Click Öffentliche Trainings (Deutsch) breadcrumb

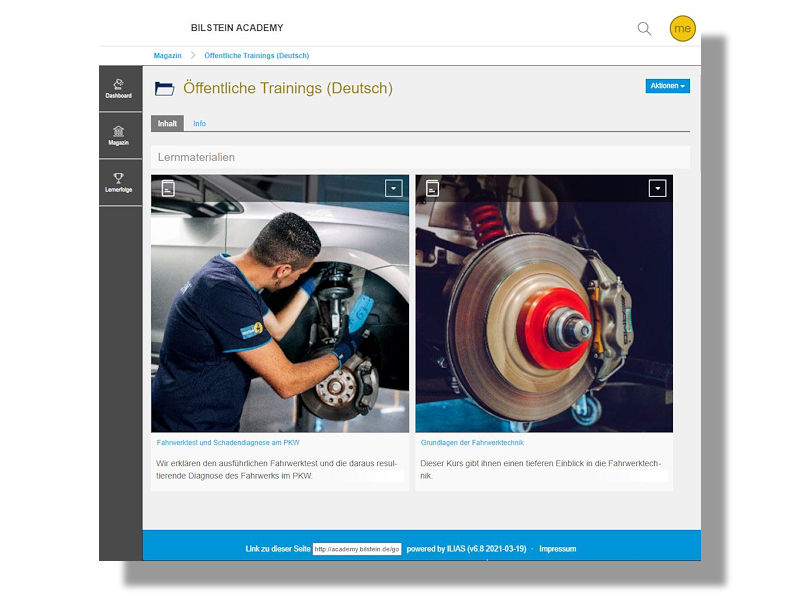point(257,56)
